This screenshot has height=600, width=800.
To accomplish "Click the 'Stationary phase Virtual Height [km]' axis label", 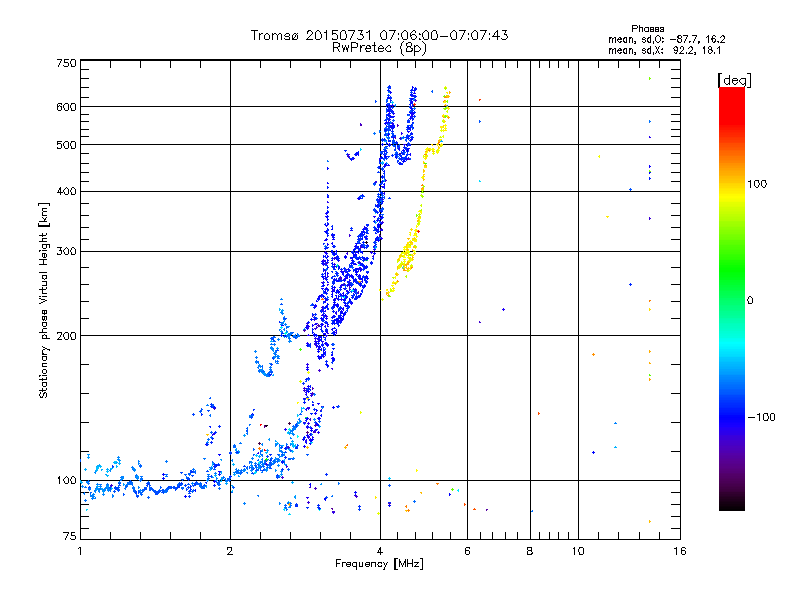I will [x=43, y=300].
